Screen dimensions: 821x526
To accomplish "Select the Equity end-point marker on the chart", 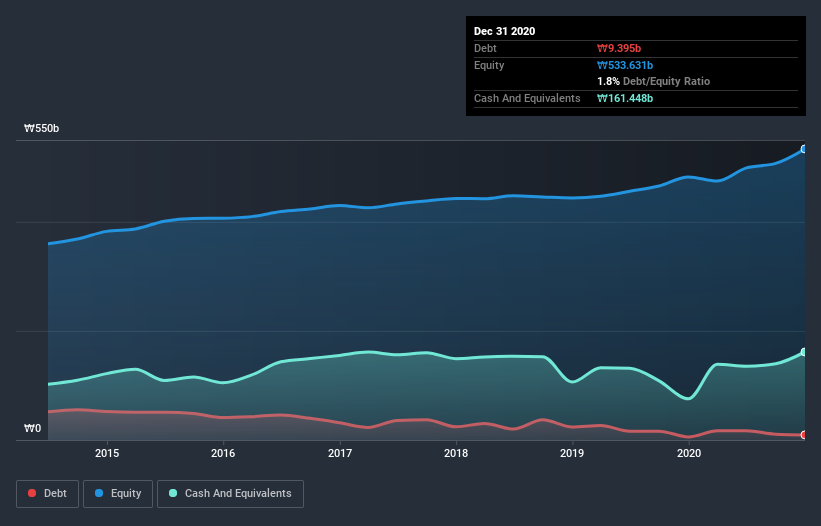I will pos(804,149).
